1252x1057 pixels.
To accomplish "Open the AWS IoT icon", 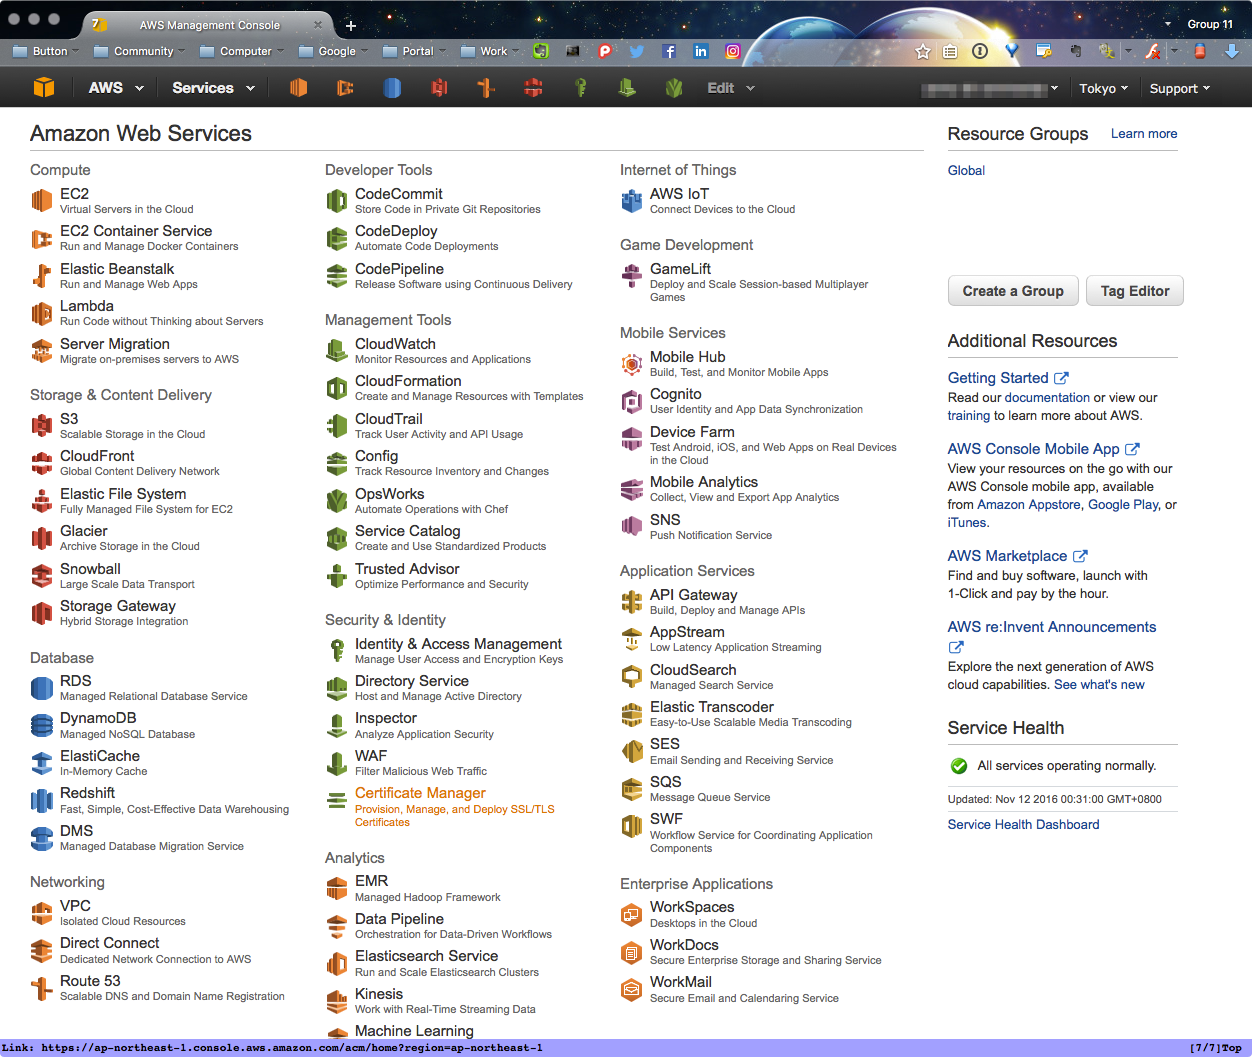I will [631, 201].
